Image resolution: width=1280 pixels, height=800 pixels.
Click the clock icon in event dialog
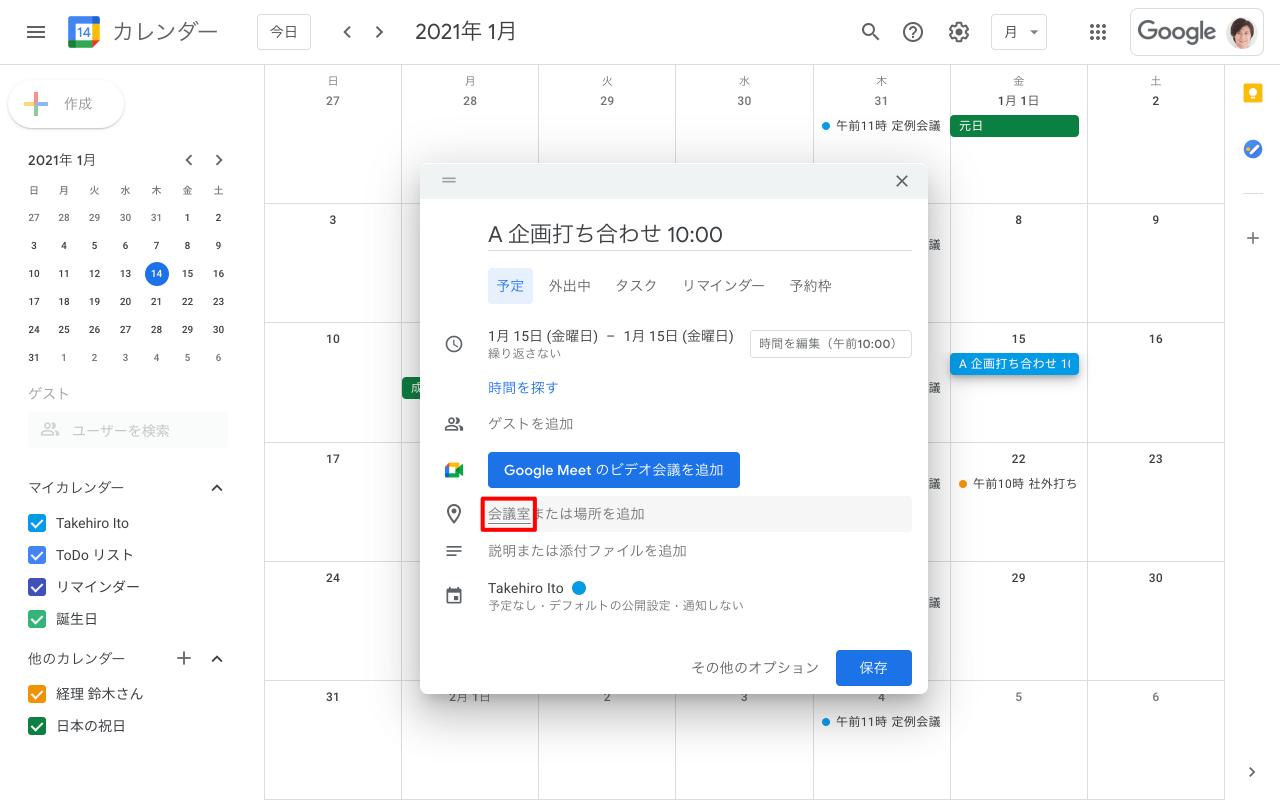[454, 344]
